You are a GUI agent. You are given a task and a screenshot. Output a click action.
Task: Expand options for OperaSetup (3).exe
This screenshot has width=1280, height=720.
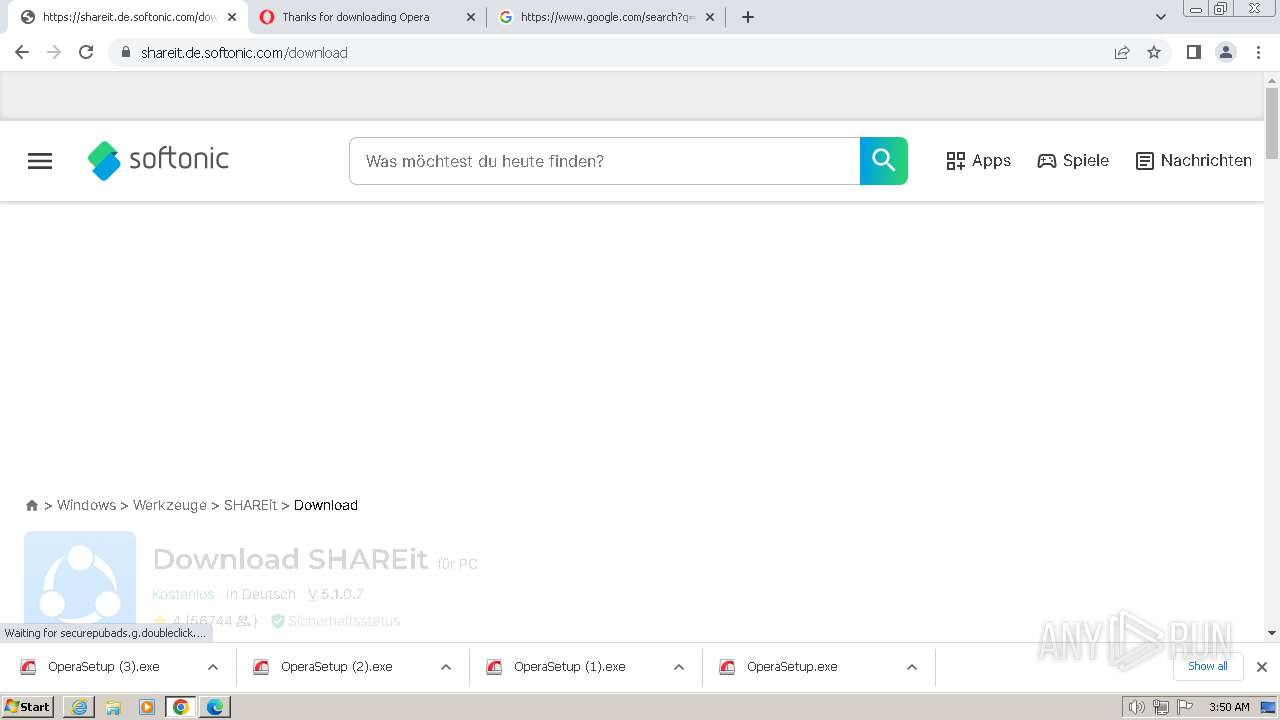coord(213,667)
